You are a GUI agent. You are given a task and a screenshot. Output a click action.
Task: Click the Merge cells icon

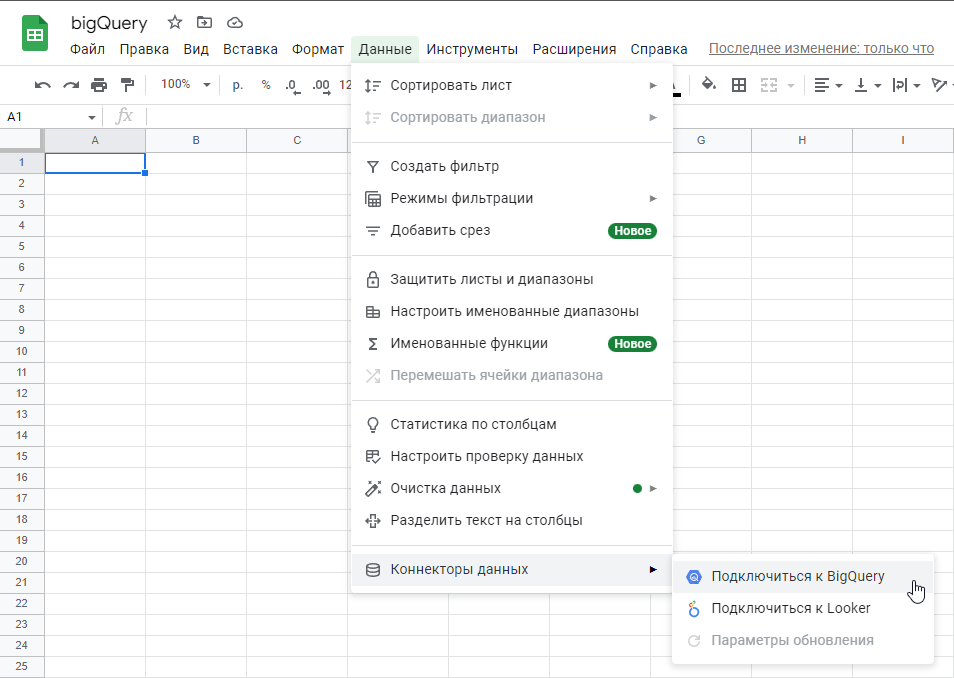769,85
